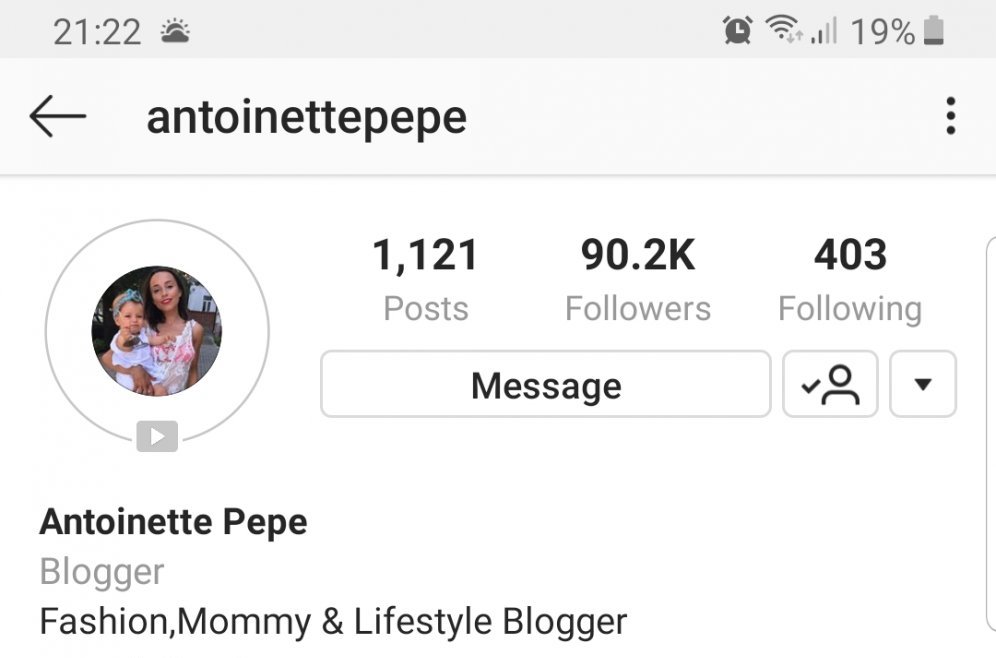The width and height of the screenshot is (996, 658).
Task: Open the profile picture story
Action: coord(157,331)
